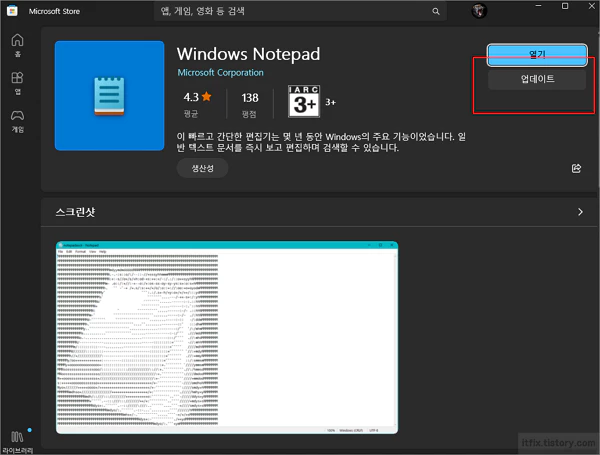Click the Windows Notepad app icon
The width and height of the screenshot is (600, 455).
click(109, 96)
